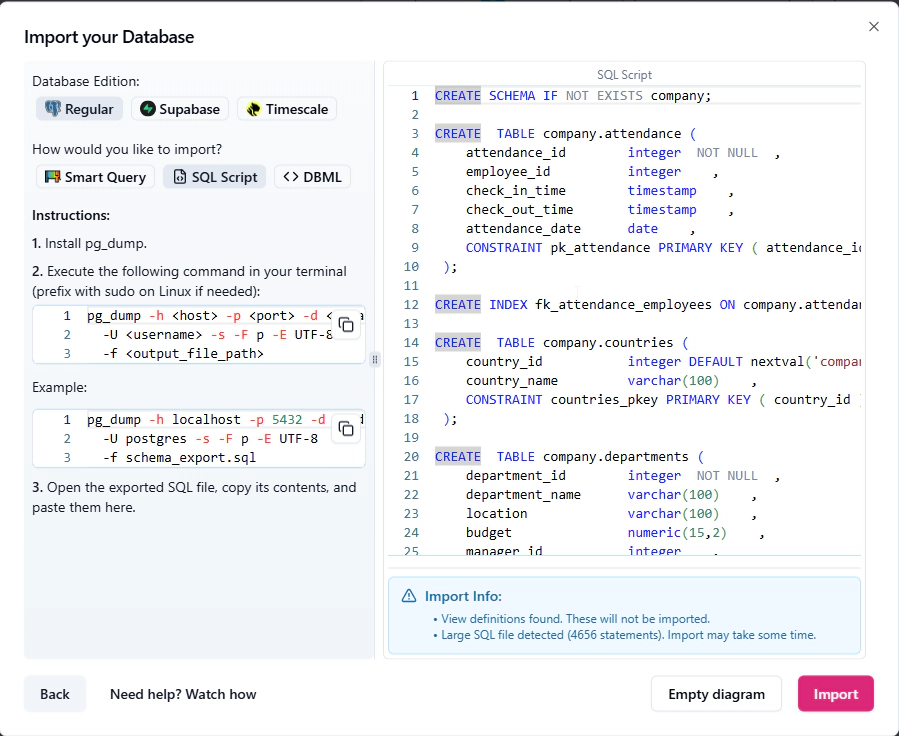
Task: Click the PostgreSQL elephant icon on Regular
Action: click(53, 109)
